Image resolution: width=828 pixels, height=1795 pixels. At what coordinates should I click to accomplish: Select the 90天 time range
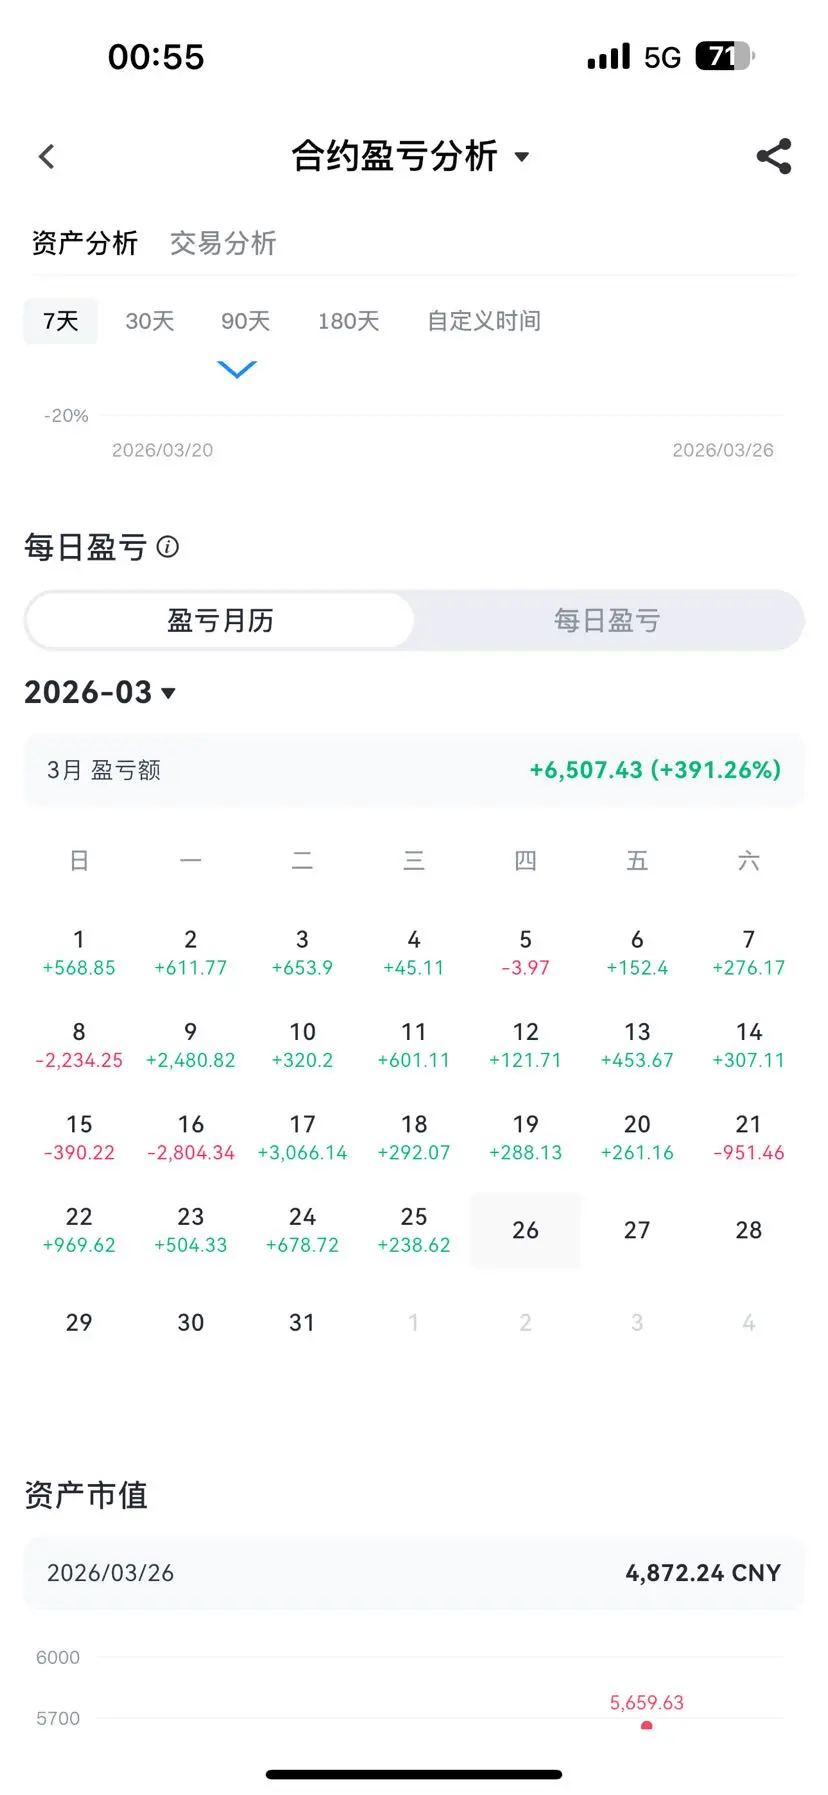245,321
